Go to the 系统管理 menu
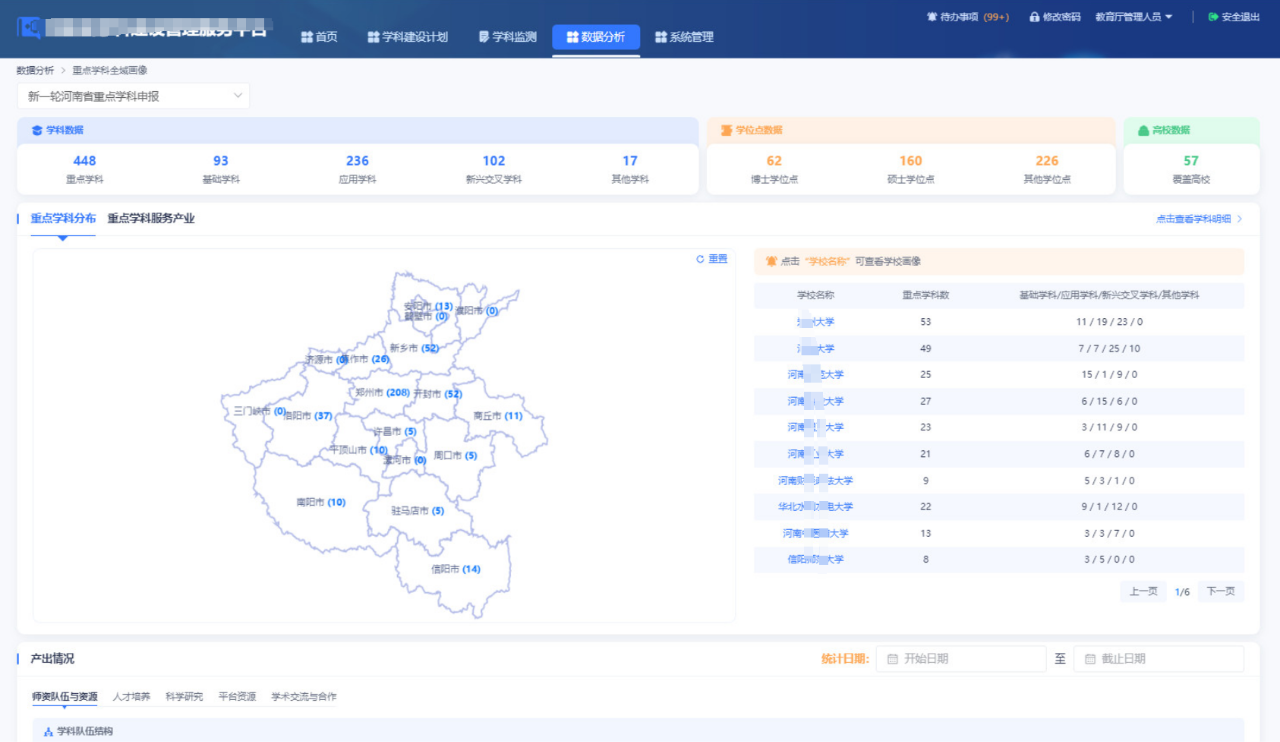The image size is (1280, 742). coord(684,37)
